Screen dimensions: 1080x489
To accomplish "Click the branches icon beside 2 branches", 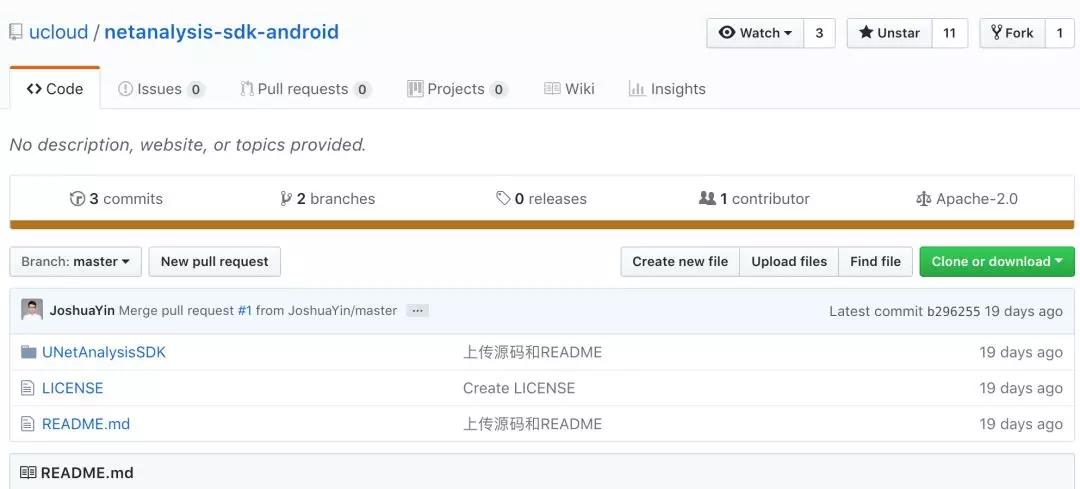I will point(286,198).
